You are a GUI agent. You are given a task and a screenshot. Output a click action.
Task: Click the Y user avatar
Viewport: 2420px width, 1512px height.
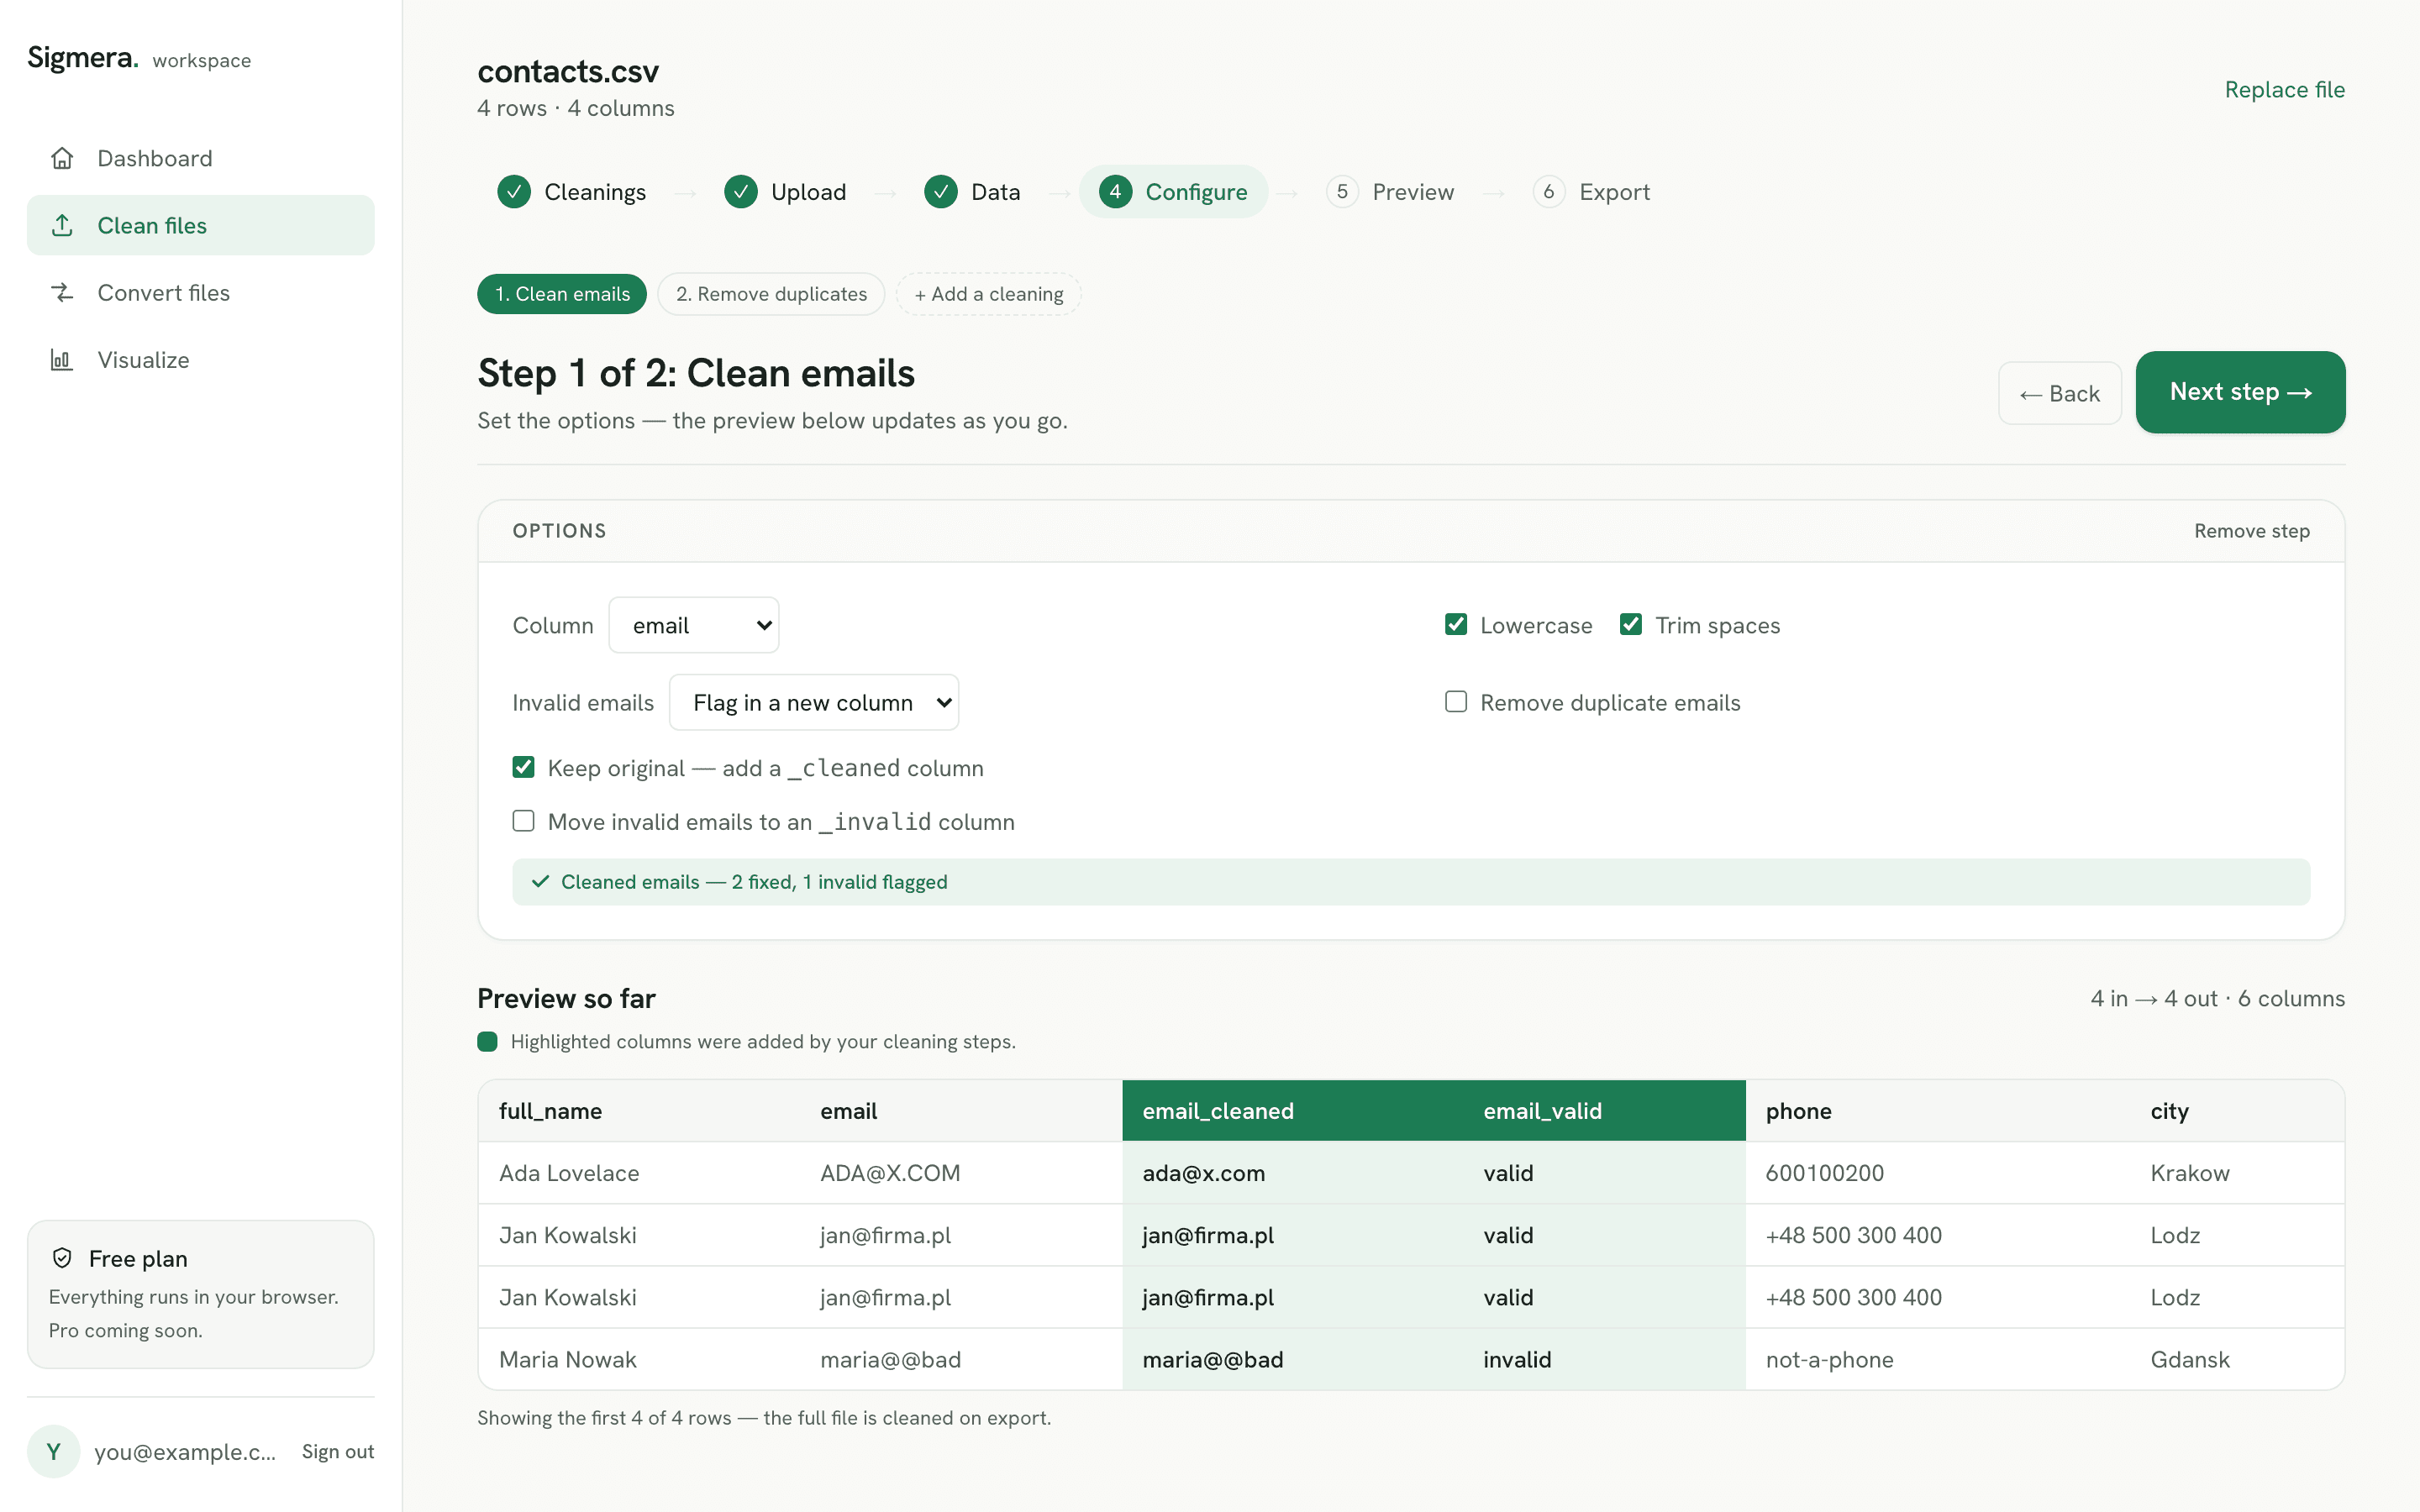click(54, 1451)
